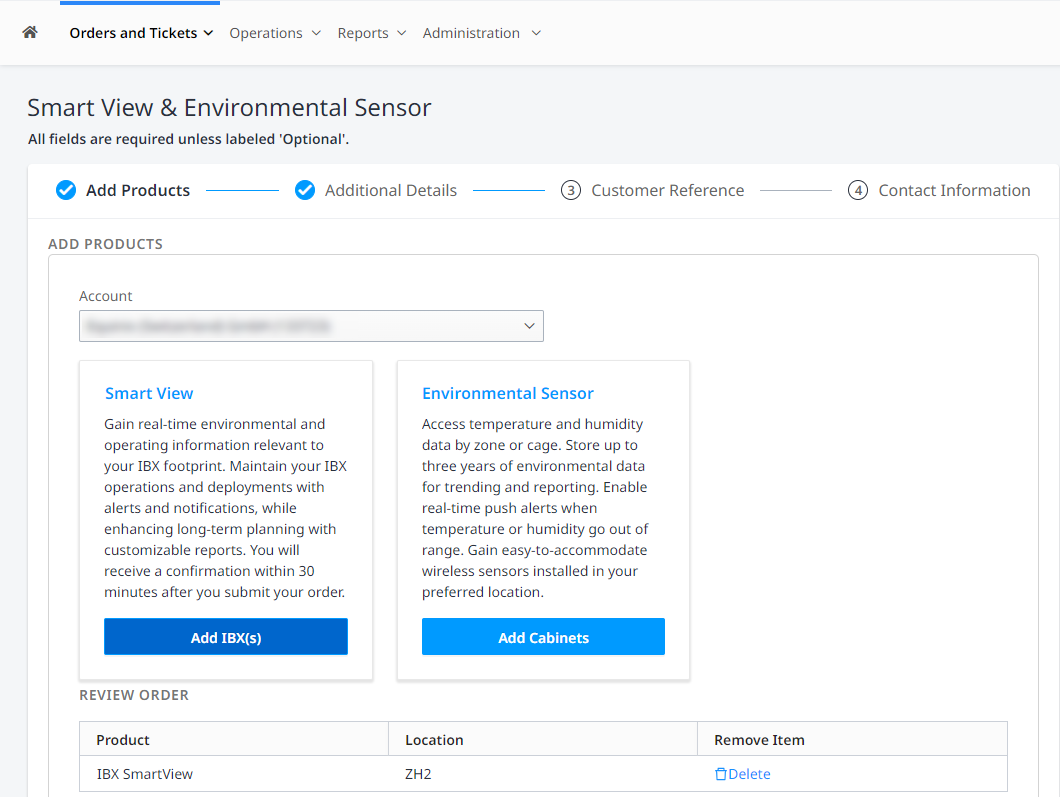
Task: Click the Location column header
Action: pos(543,740)
